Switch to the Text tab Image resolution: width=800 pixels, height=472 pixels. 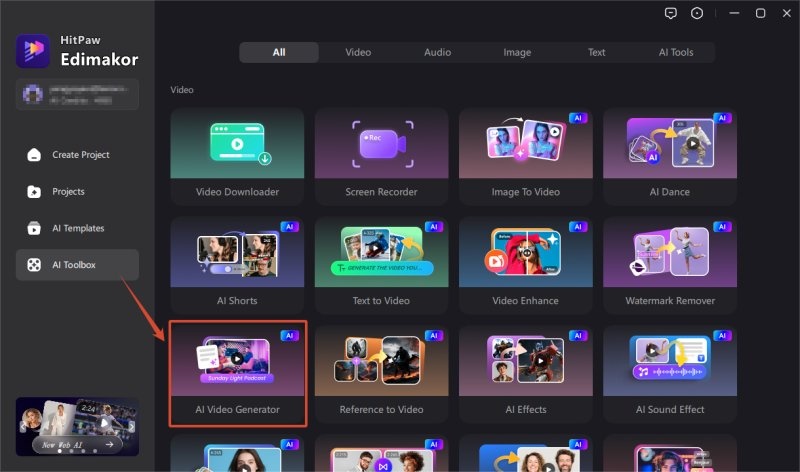coord(596,52)
